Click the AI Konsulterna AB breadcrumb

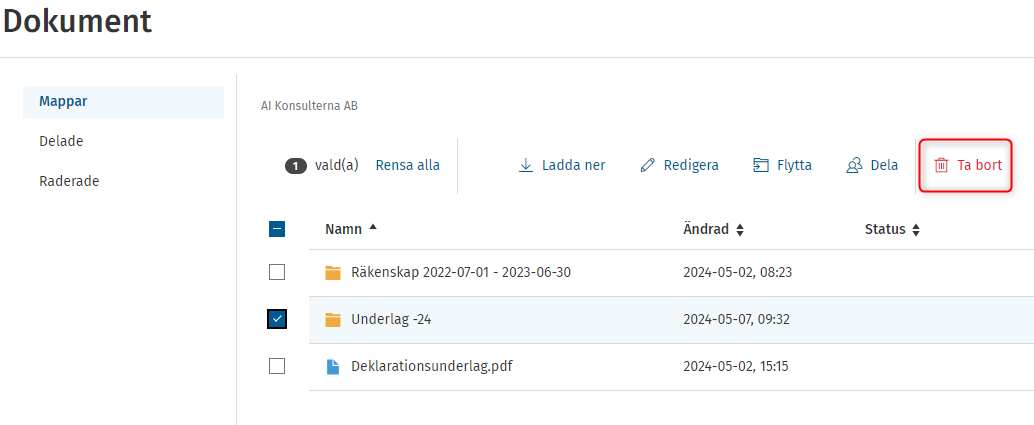(309, 106)
